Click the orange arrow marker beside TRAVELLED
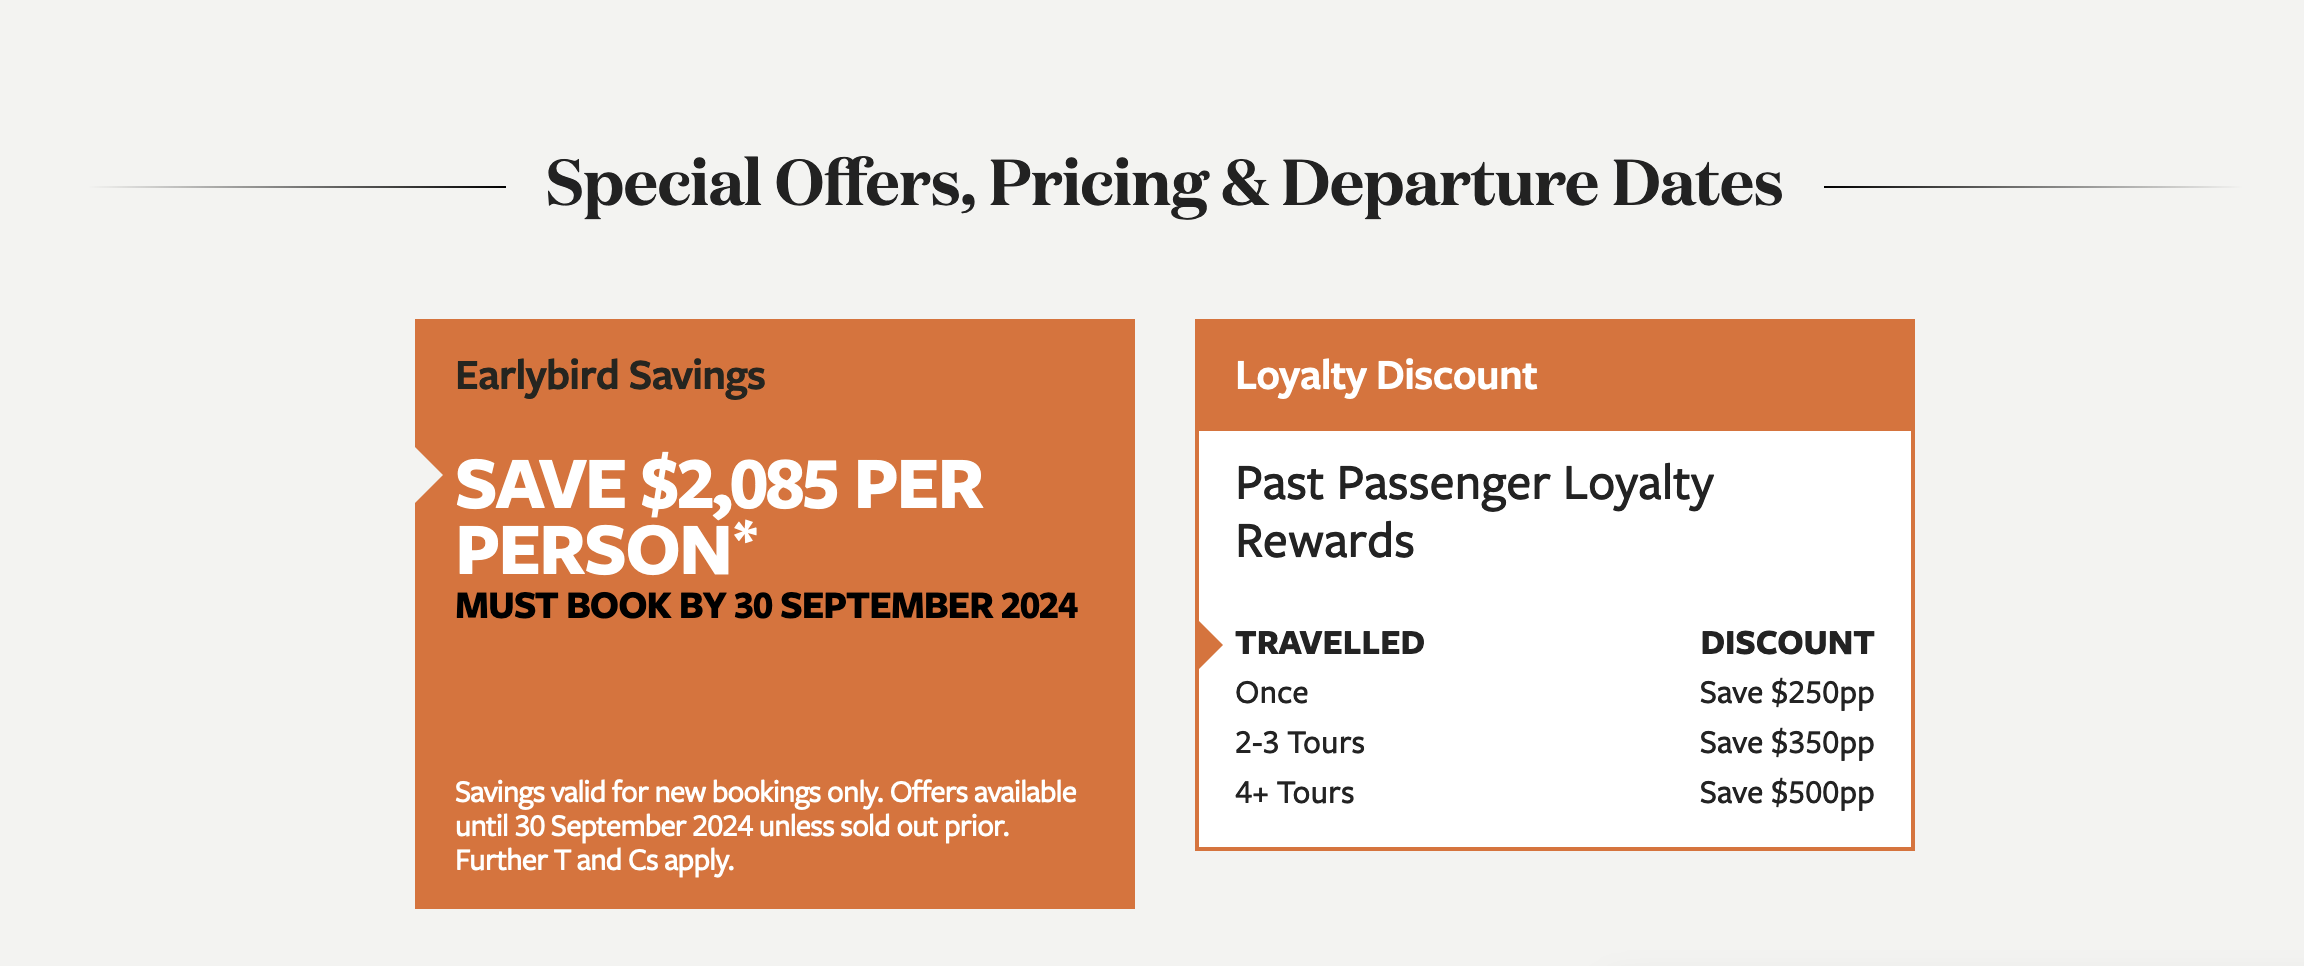 coord(1210,644)
